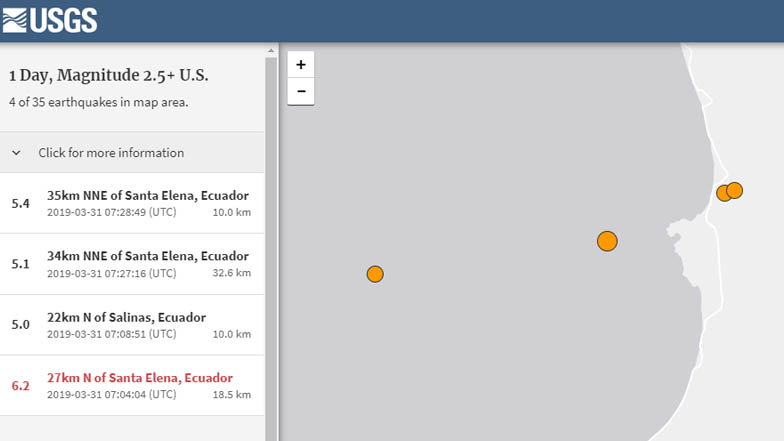Open the 1 Day, Magnitude 2.5+ U.S. heading

[108, 76]
